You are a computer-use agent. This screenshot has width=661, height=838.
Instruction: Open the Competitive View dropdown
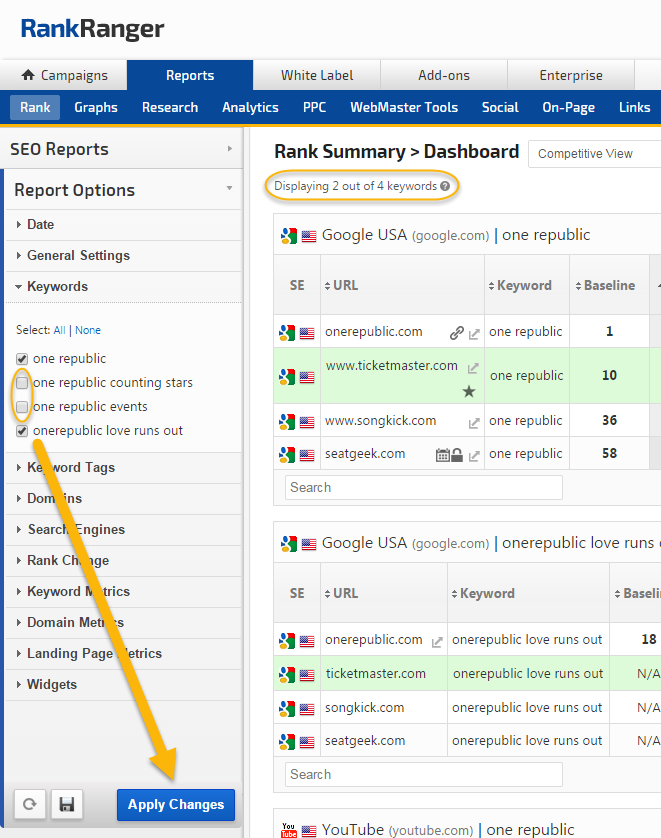[594, 154]
